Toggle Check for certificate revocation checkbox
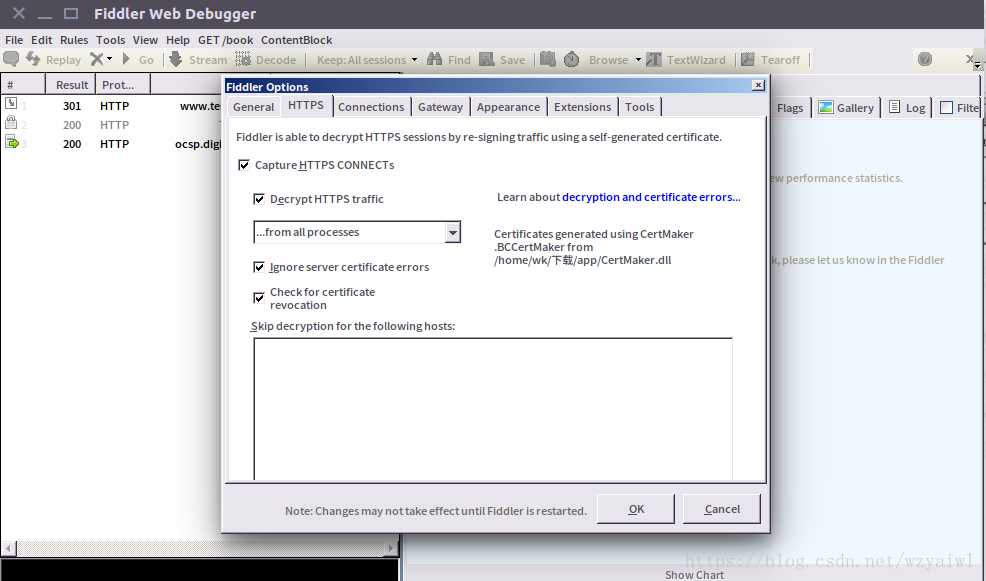Screen dimensions: 986x581 click(x=258, y=297)
